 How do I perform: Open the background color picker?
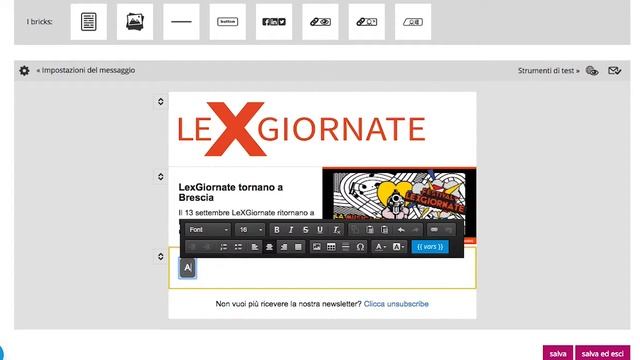[x=398, y=247]
